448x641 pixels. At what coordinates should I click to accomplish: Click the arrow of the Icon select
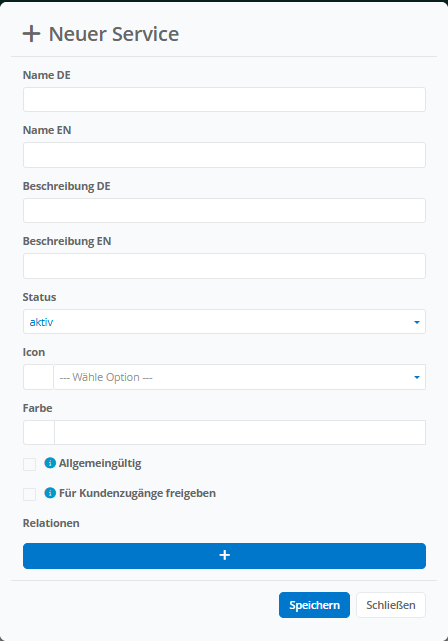point(417,377)
